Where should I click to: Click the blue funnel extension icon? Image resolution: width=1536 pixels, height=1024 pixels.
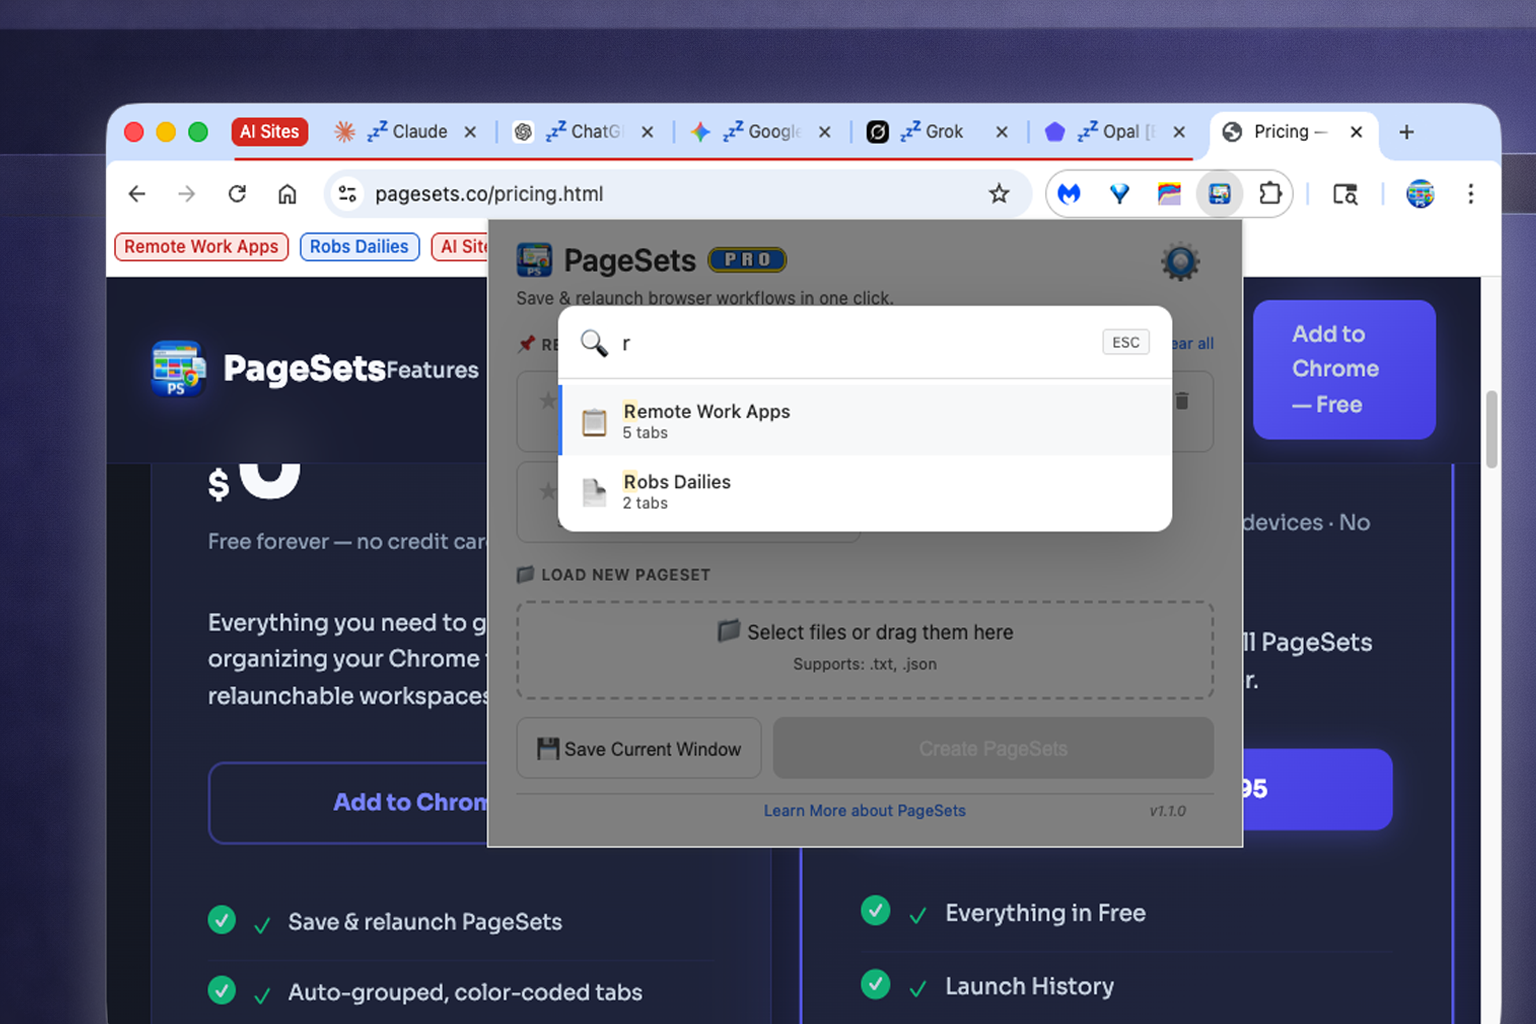[x=1120, y=194]
